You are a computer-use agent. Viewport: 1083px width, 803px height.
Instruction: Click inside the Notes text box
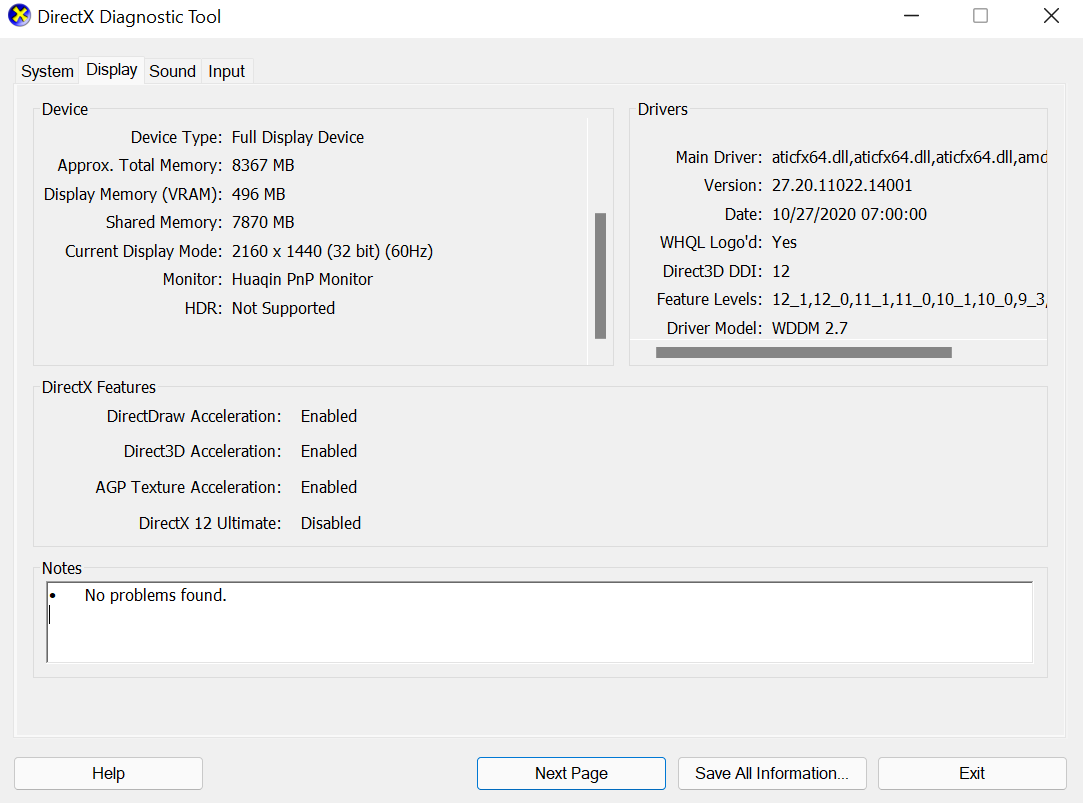[x=540, y=622]
